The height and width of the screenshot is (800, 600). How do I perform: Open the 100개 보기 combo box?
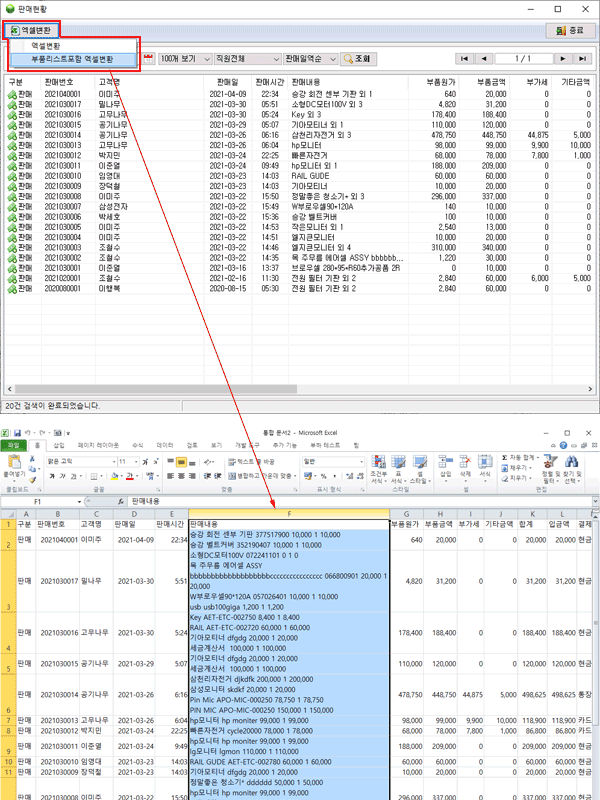pyautogui.click(x=185, y=59)
